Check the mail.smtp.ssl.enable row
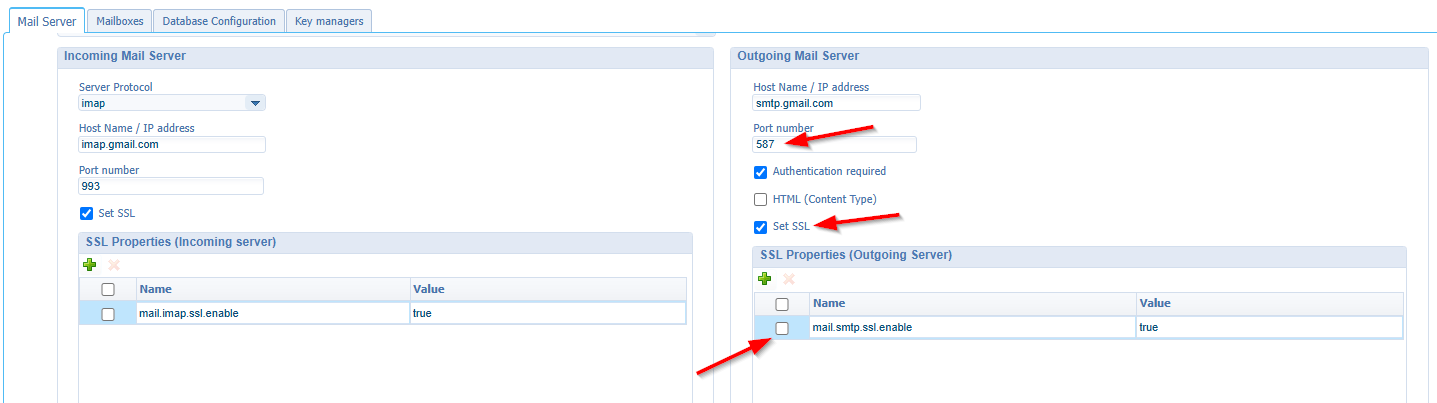 pos(782,328)
